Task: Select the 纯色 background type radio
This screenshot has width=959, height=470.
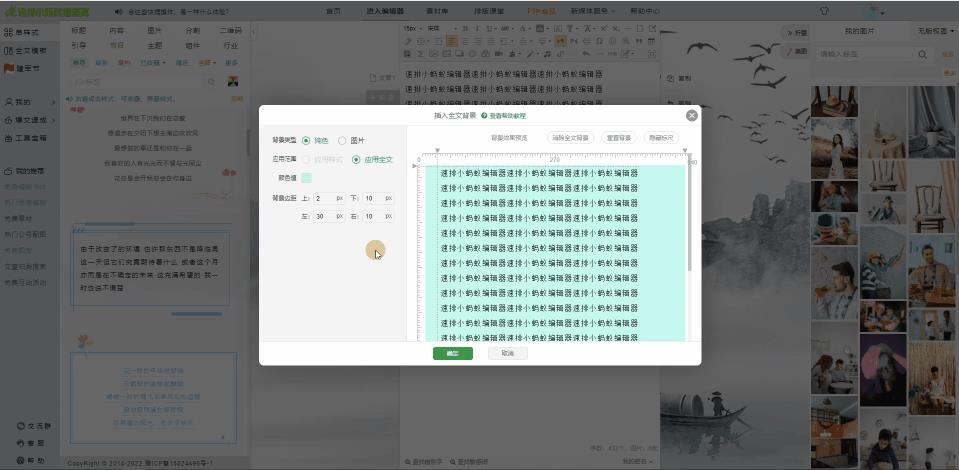Action: [307, 141]
